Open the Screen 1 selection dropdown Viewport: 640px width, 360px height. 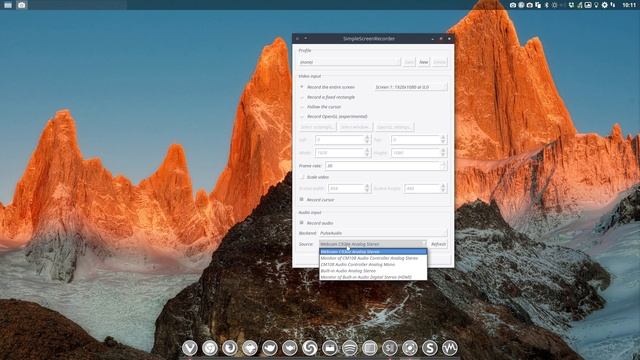[411, 87]
